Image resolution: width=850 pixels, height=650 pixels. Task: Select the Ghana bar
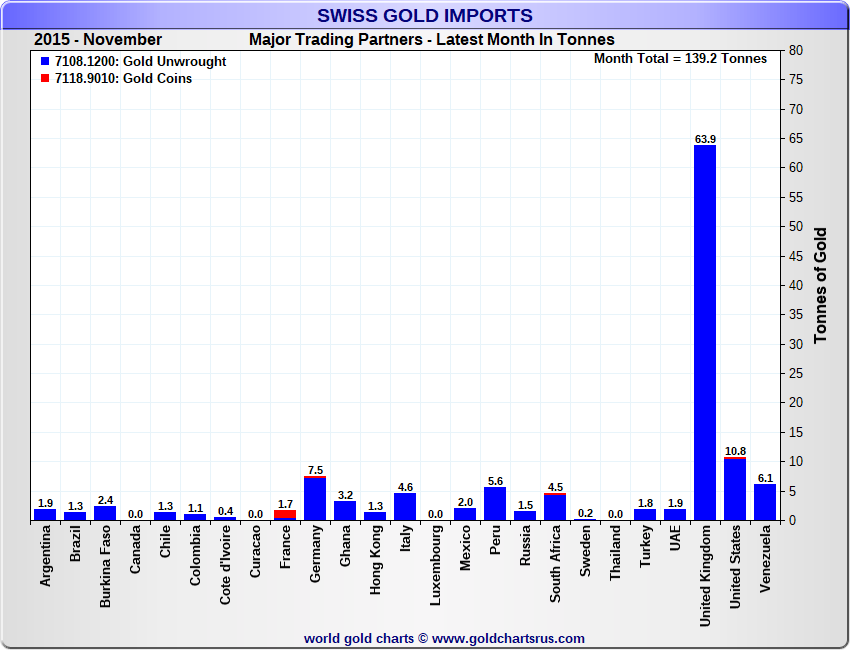tap(344, 511)
